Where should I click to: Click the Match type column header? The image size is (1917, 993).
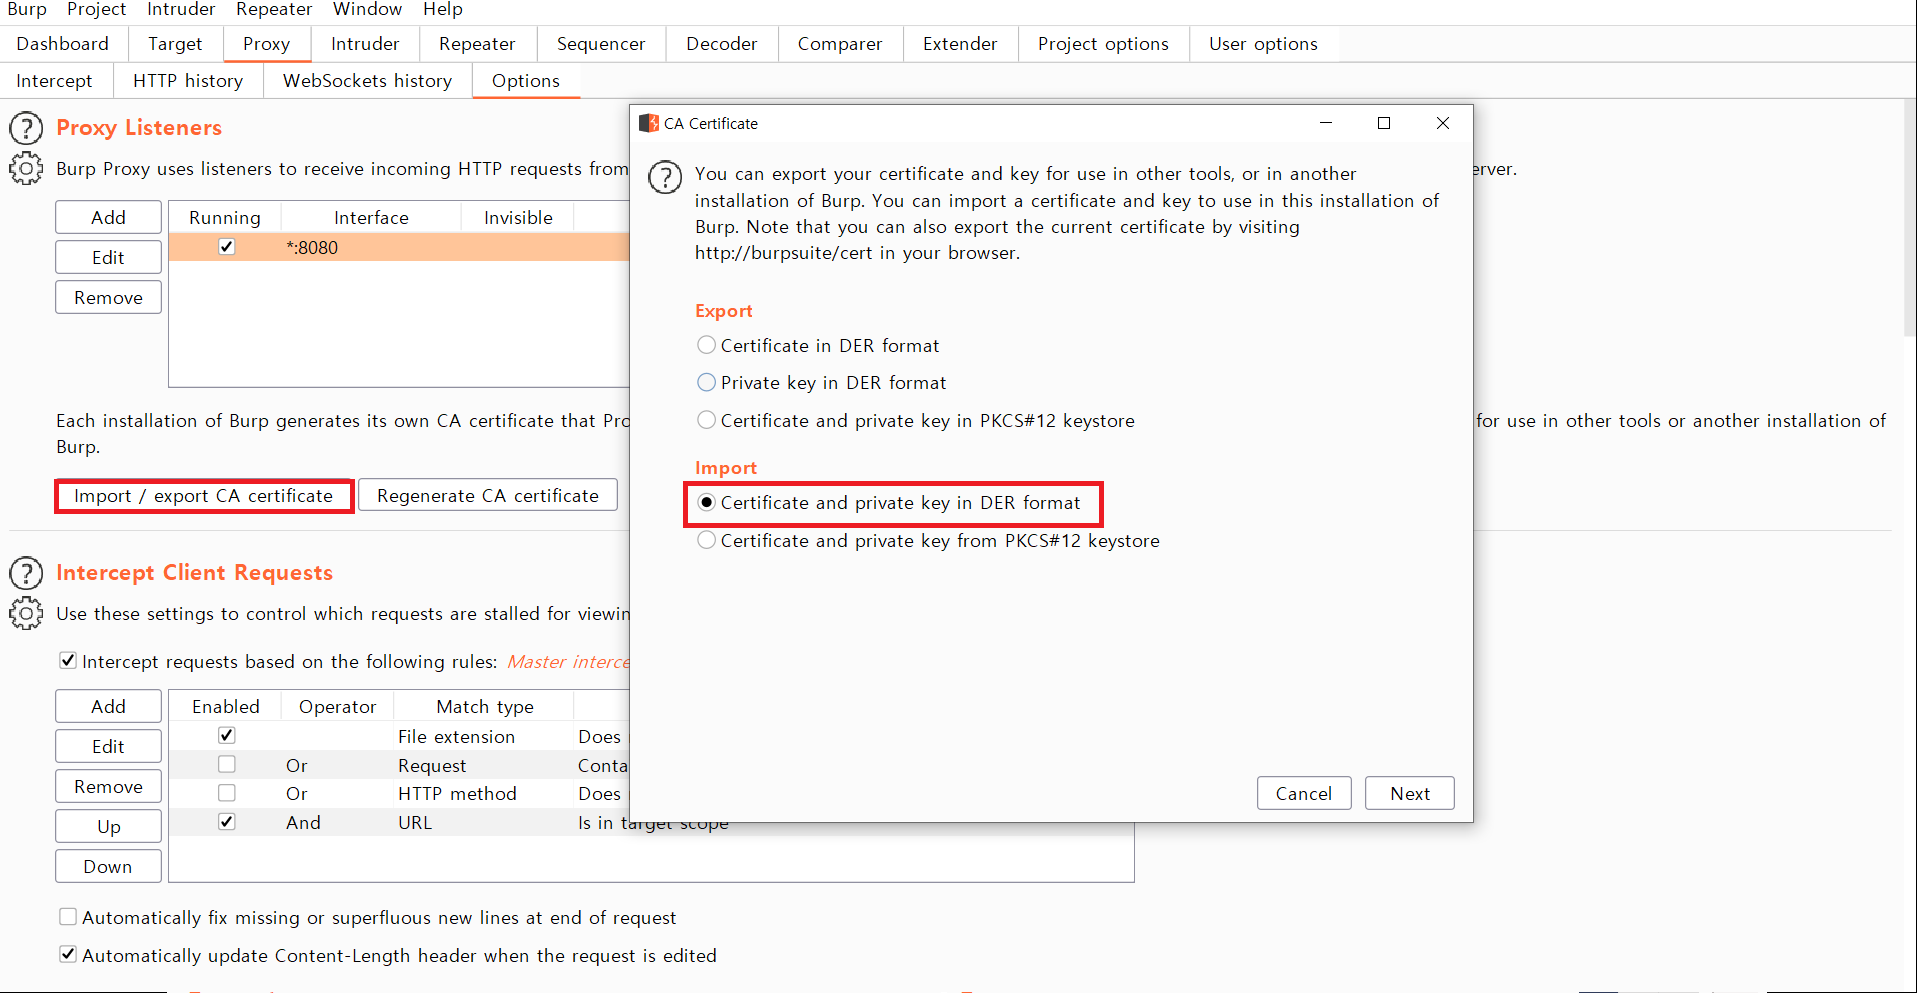tap(485, 706)
